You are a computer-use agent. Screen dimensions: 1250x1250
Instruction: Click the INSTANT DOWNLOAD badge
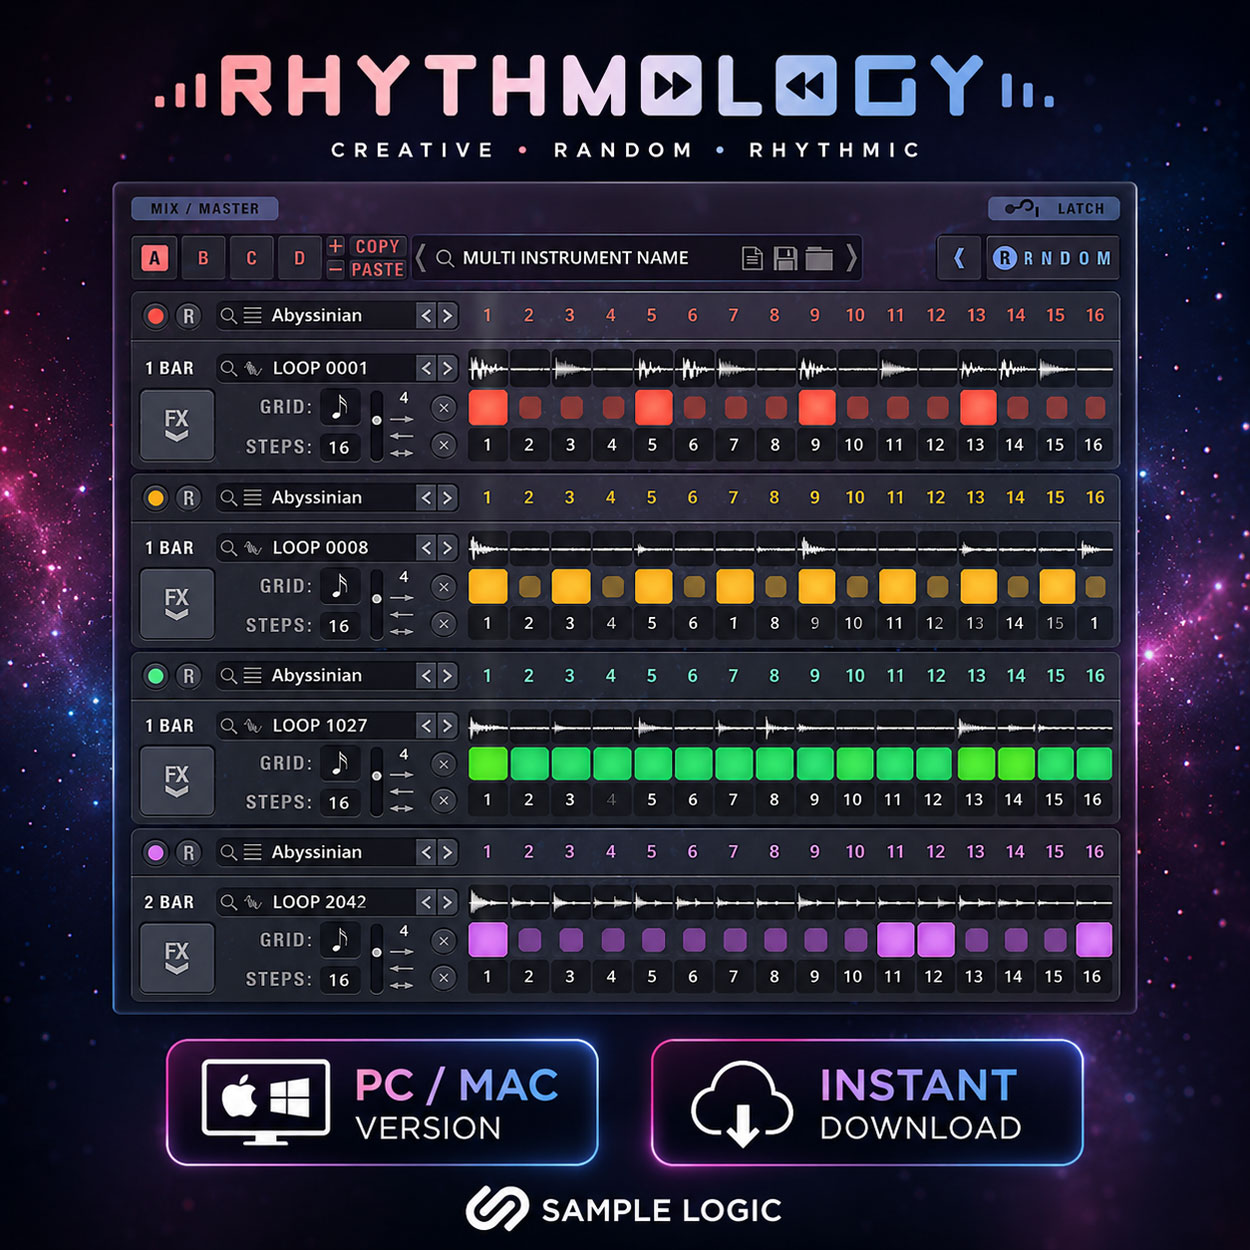867,1103
